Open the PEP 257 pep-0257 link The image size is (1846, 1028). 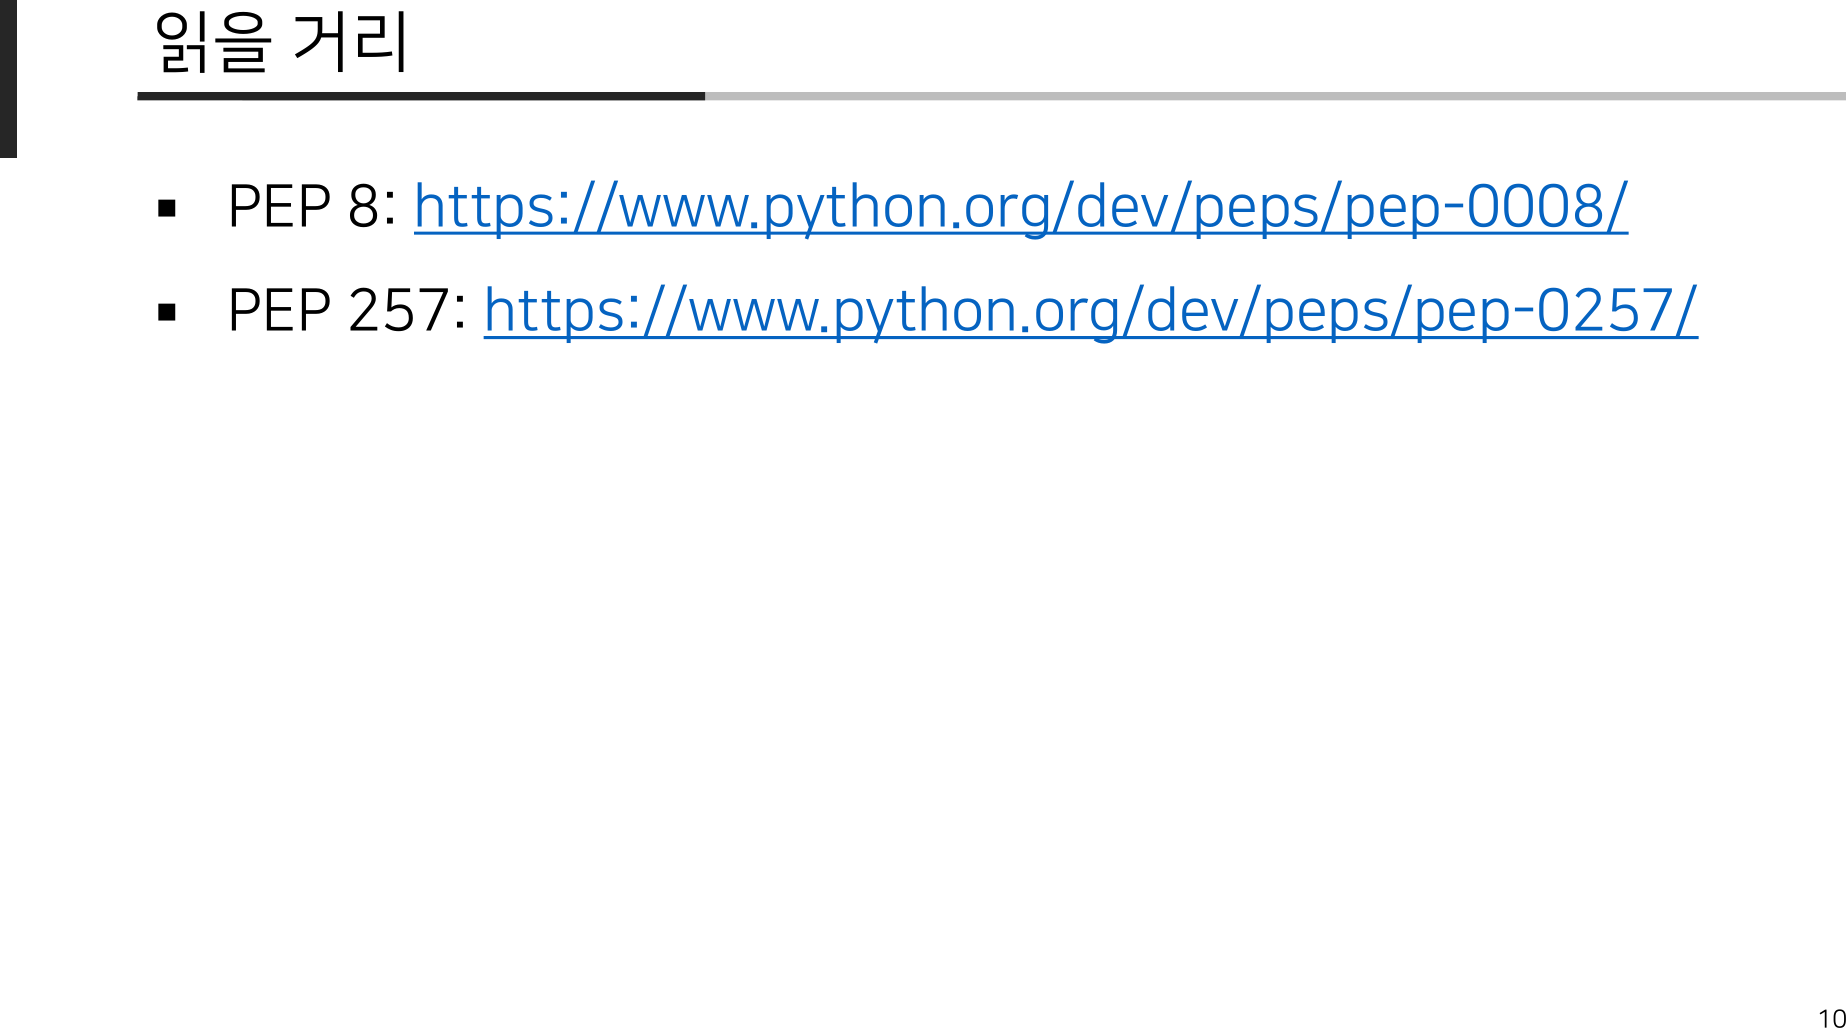click(1090, 310)
